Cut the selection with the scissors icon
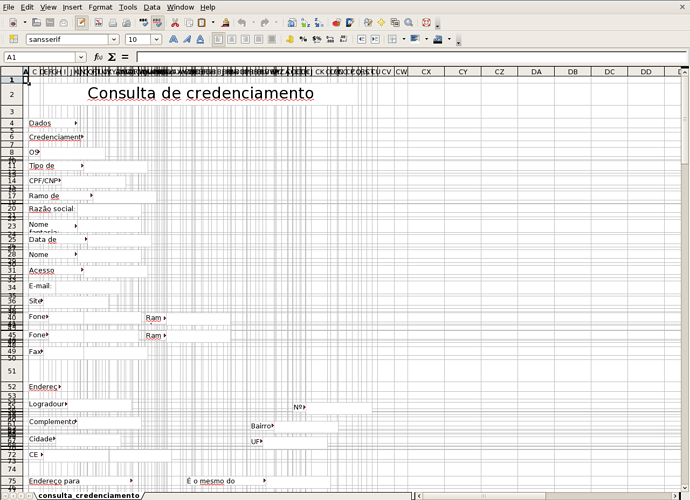The height and width of the screenshot is (500, 690). [175, 22]
